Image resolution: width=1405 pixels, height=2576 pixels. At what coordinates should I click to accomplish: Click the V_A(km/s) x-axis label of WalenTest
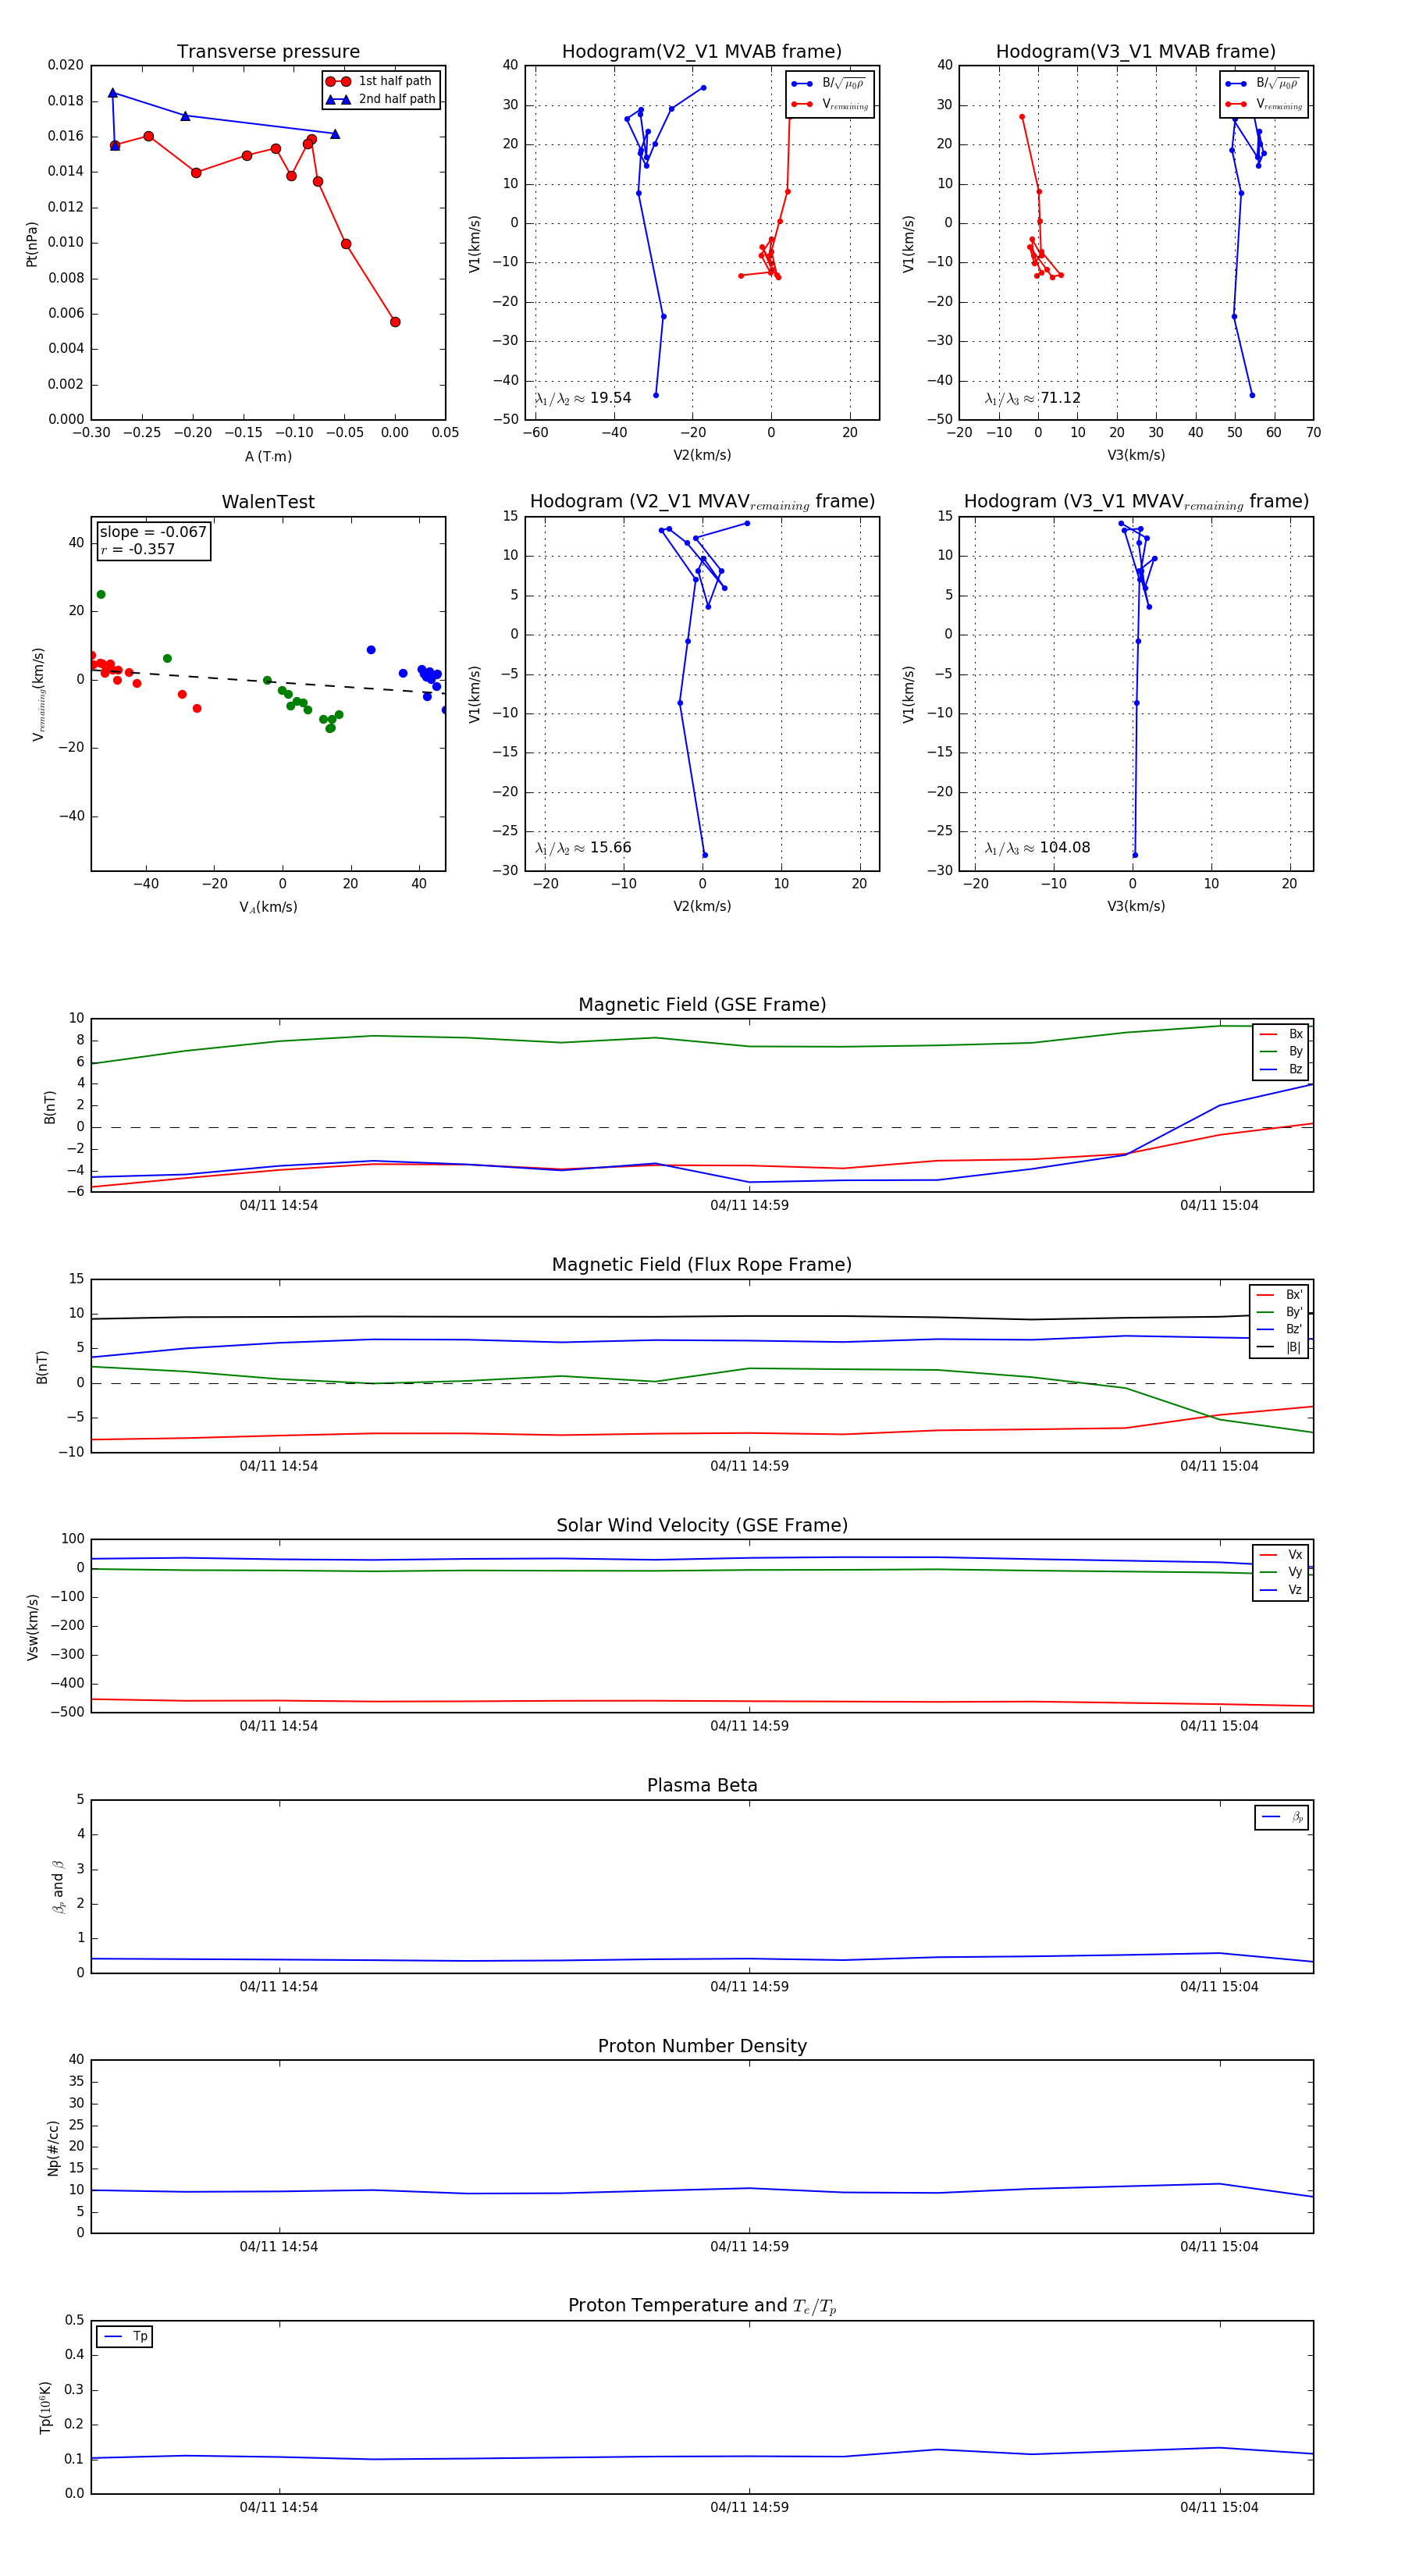point(268,907)
